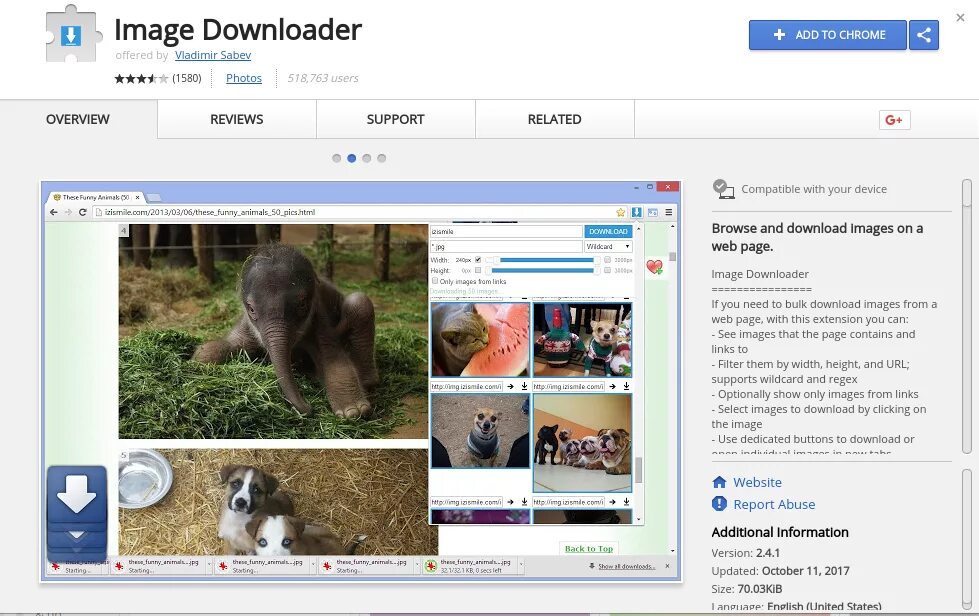Click the Report Abuse link
The width and height of the screenshot is (979, 616).
[x=774, y=504]
